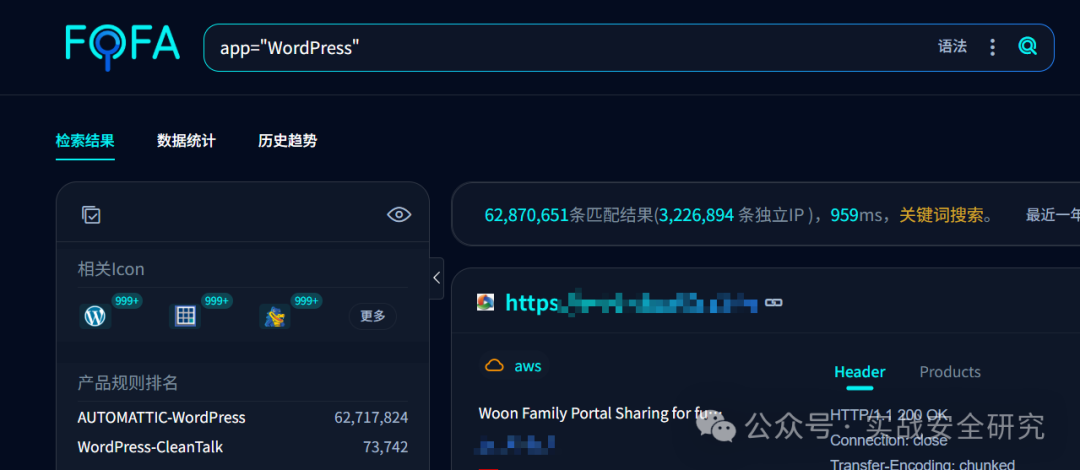Toggle the eye visibility icon
The width and height of the screenshot is (1080, 470).
coord(399,215)
